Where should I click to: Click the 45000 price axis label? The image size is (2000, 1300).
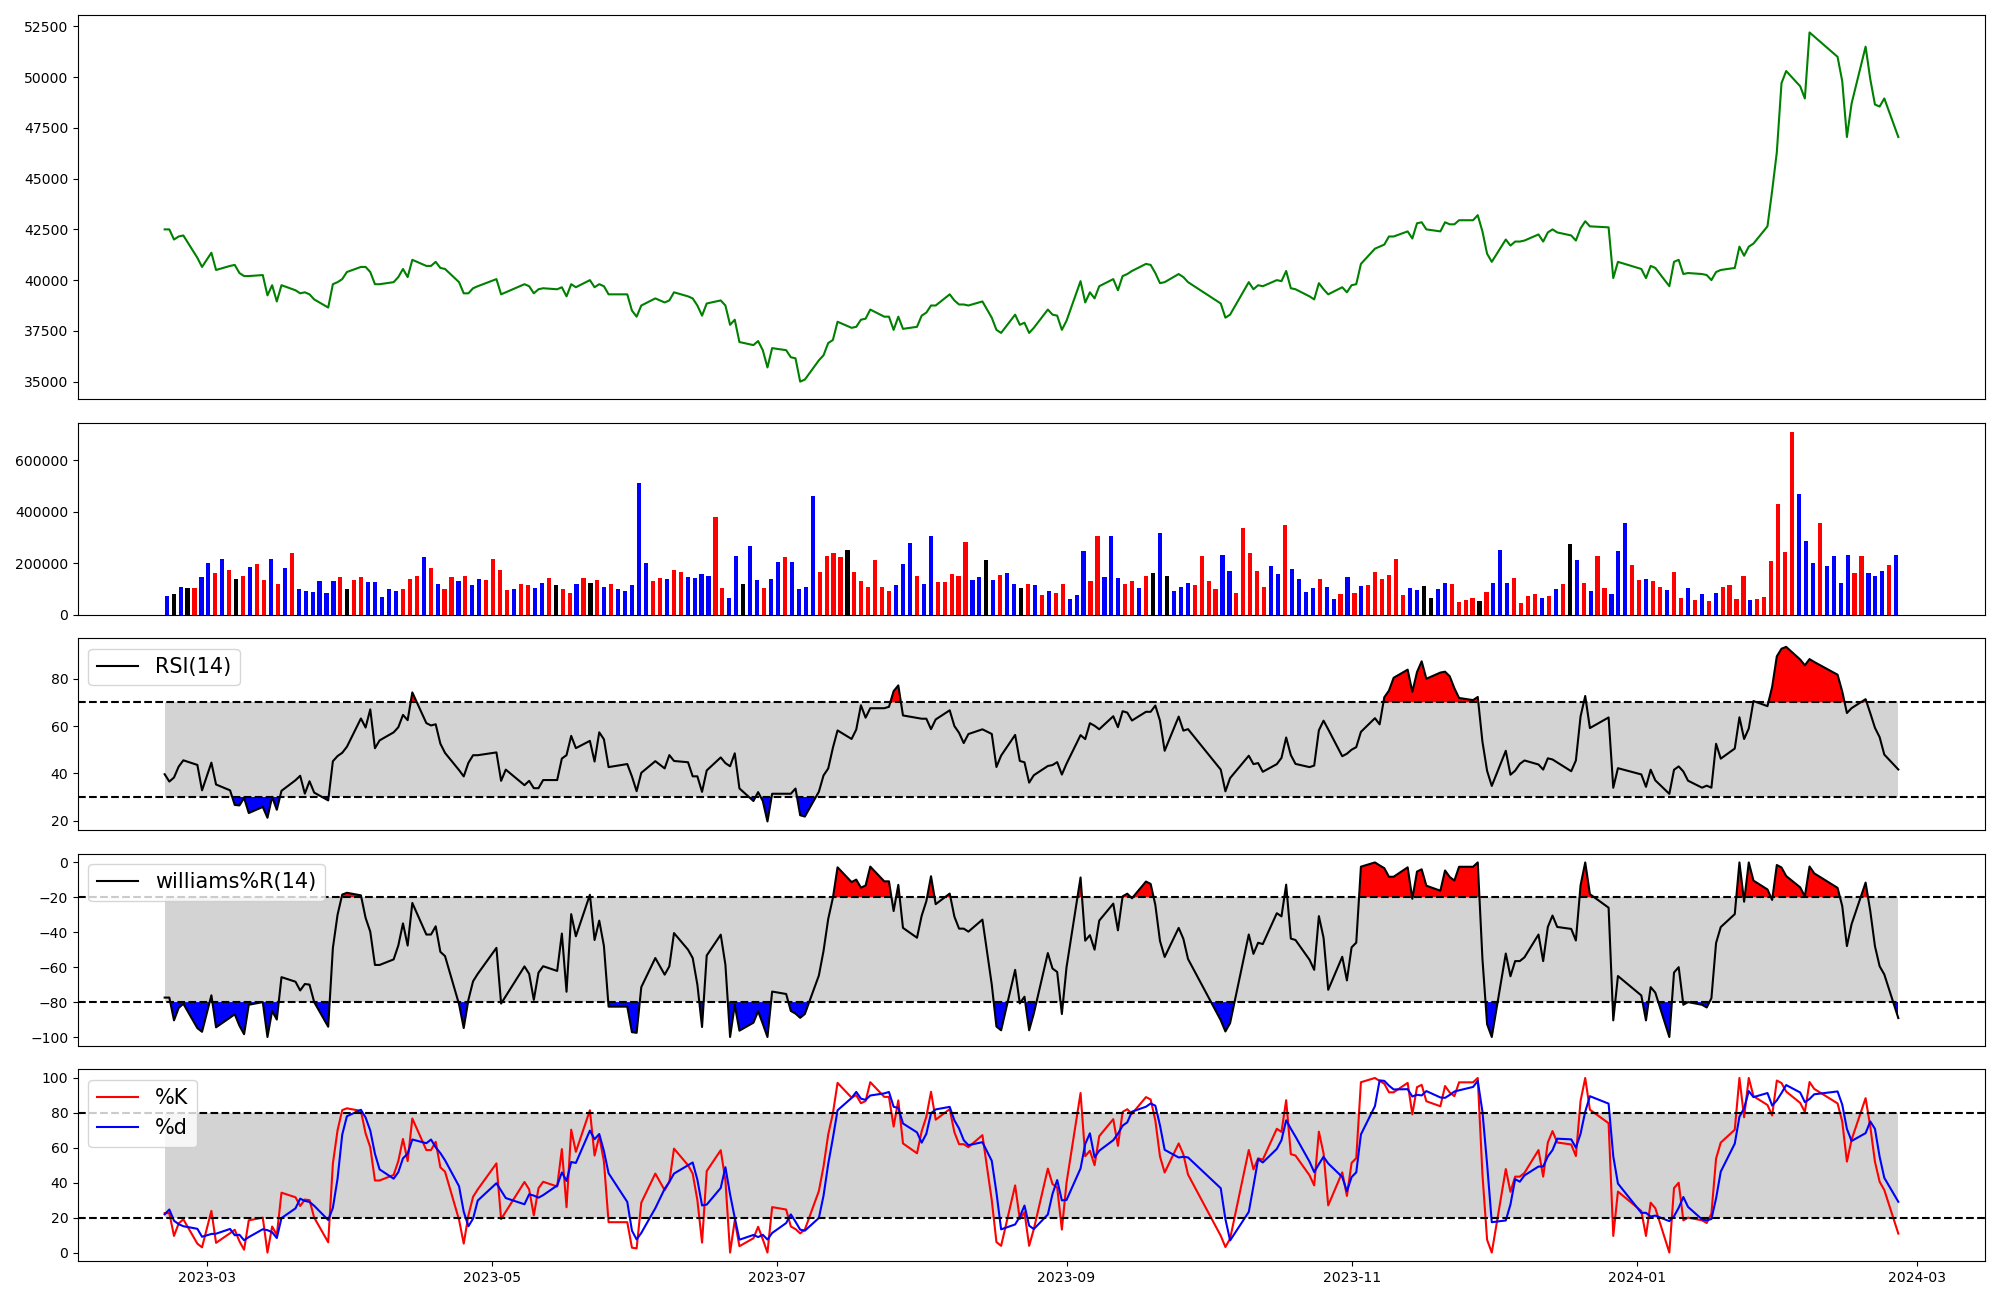[x=45, y=179]
